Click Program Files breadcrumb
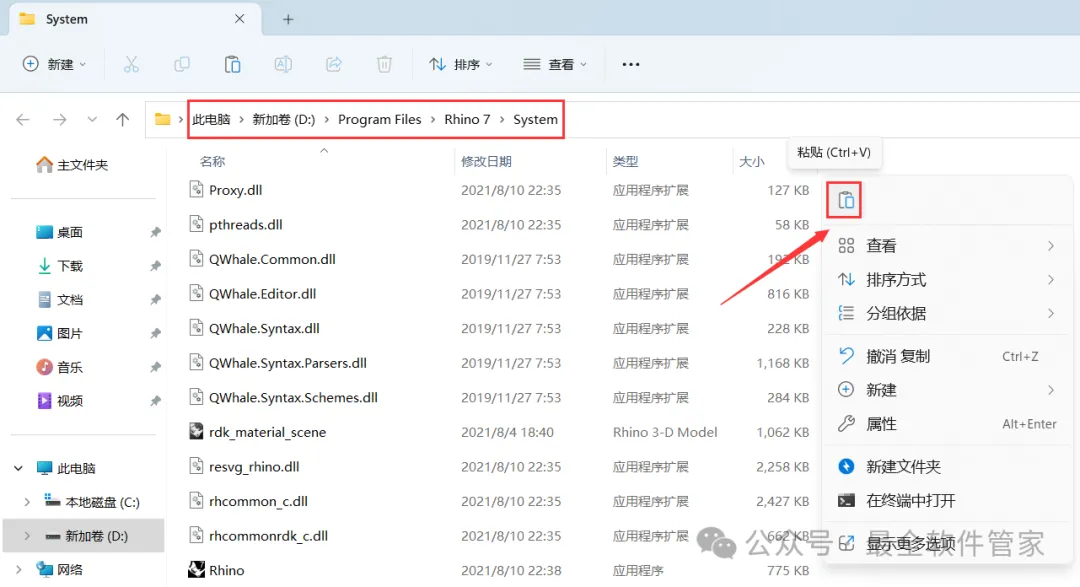Image resolution: width=1080 pixels, height=587 pixels. (x=380, y=119)
